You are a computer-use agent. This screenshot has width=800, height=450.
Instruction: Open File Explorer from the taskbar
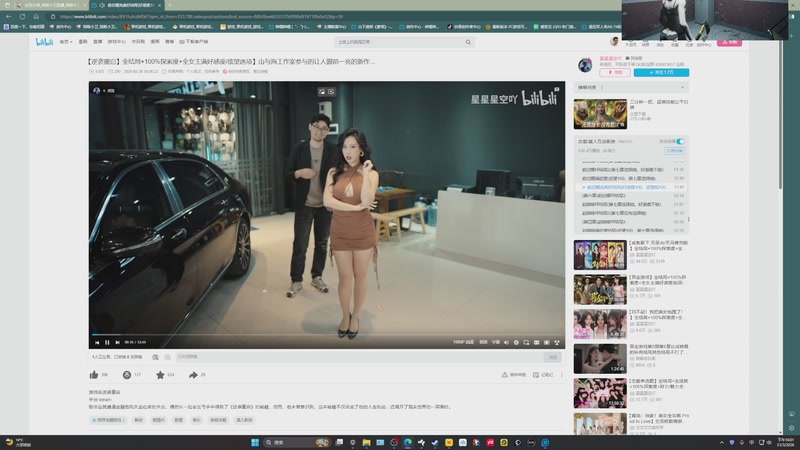pos(366,442)
